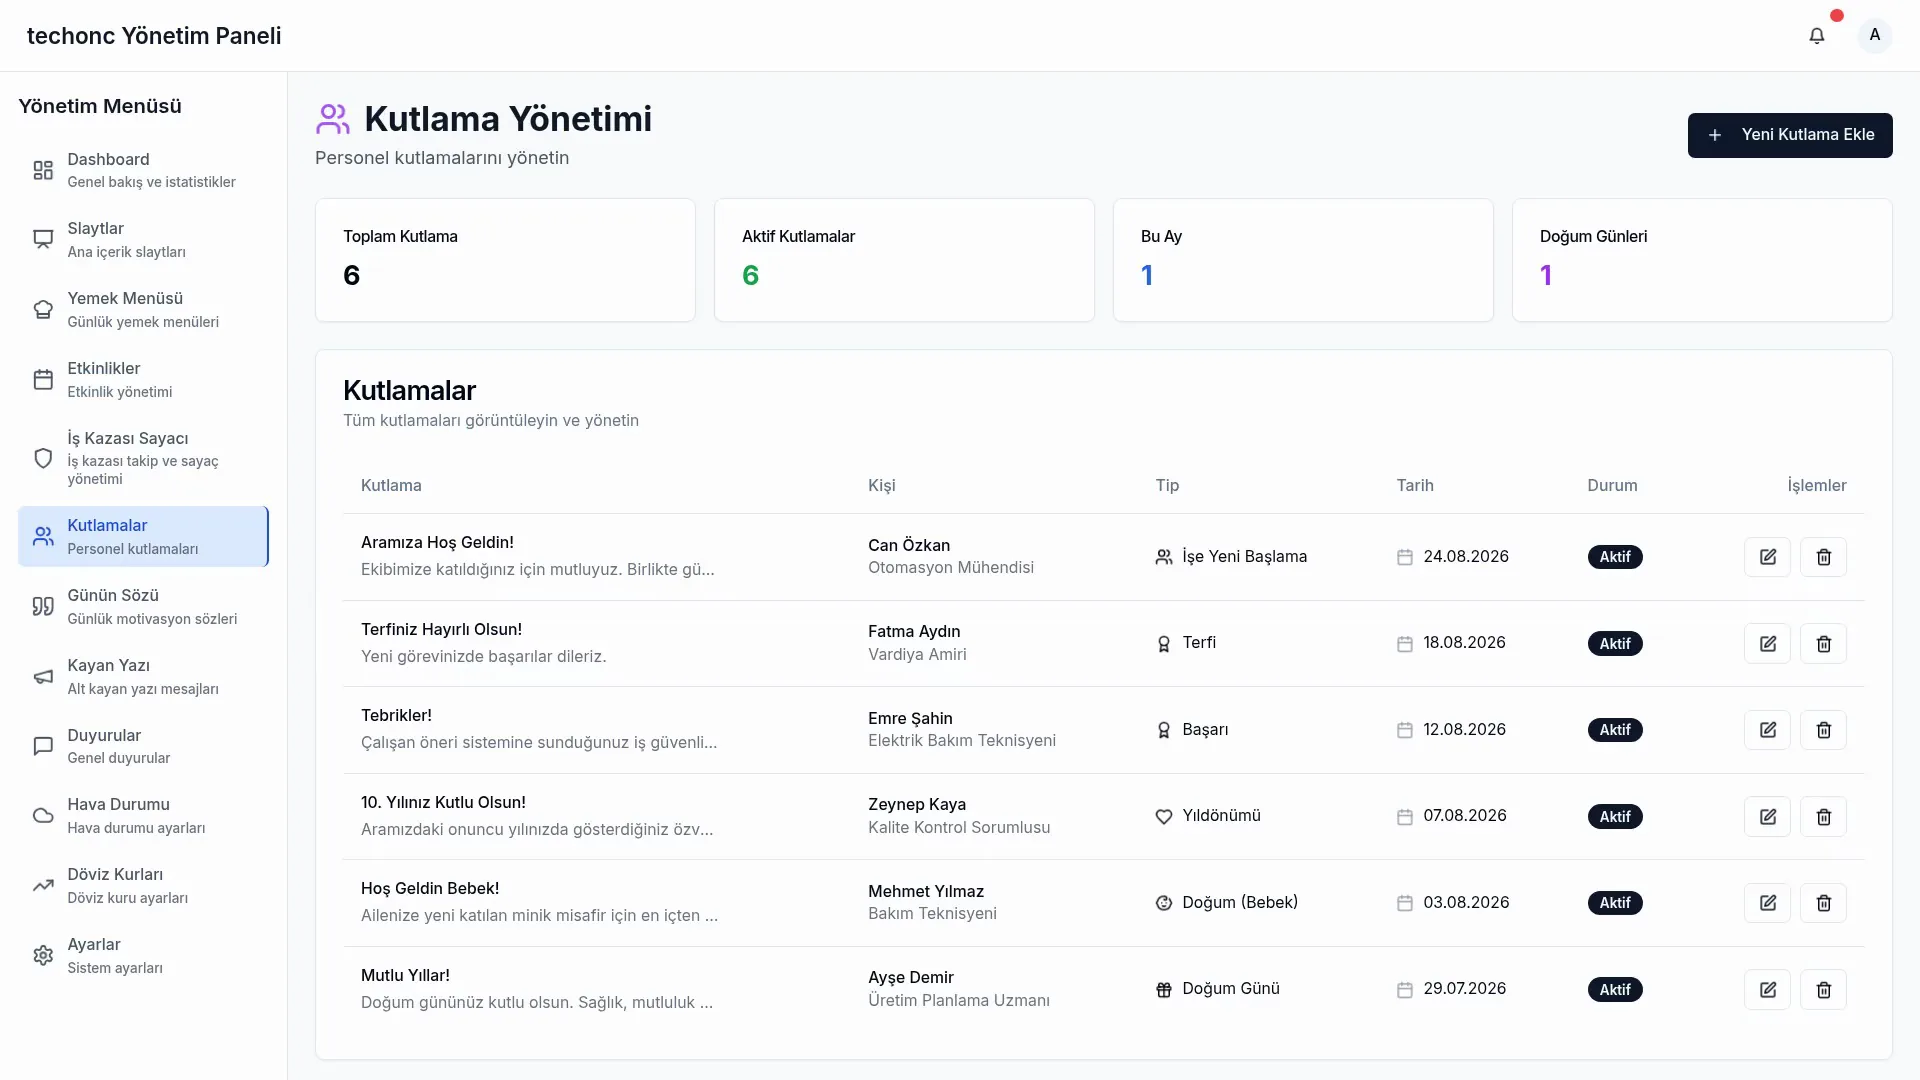Go to the Slaytlar menu item
Image resolution: width=1920 pixels, height=1080 pixels.
(143, 240)
